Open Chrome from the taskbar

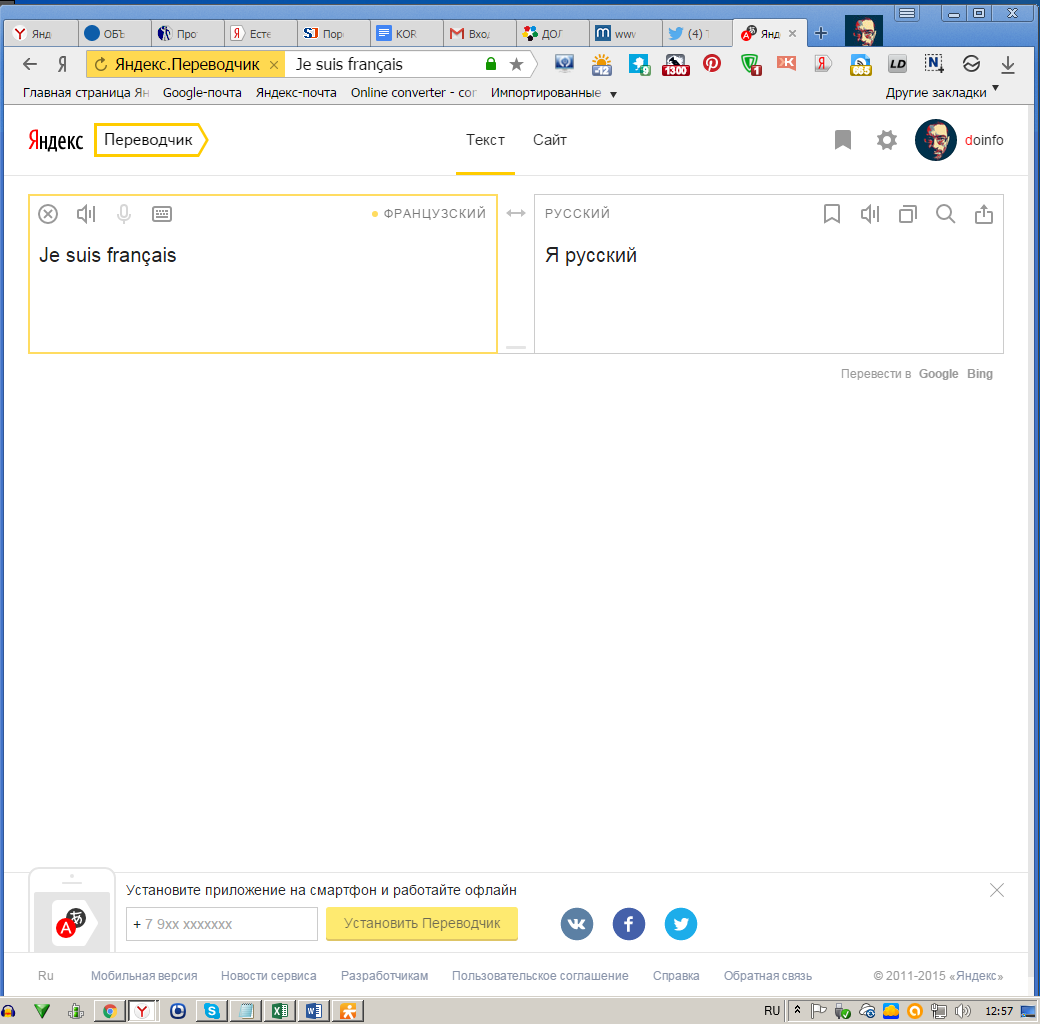[110, 1011]
